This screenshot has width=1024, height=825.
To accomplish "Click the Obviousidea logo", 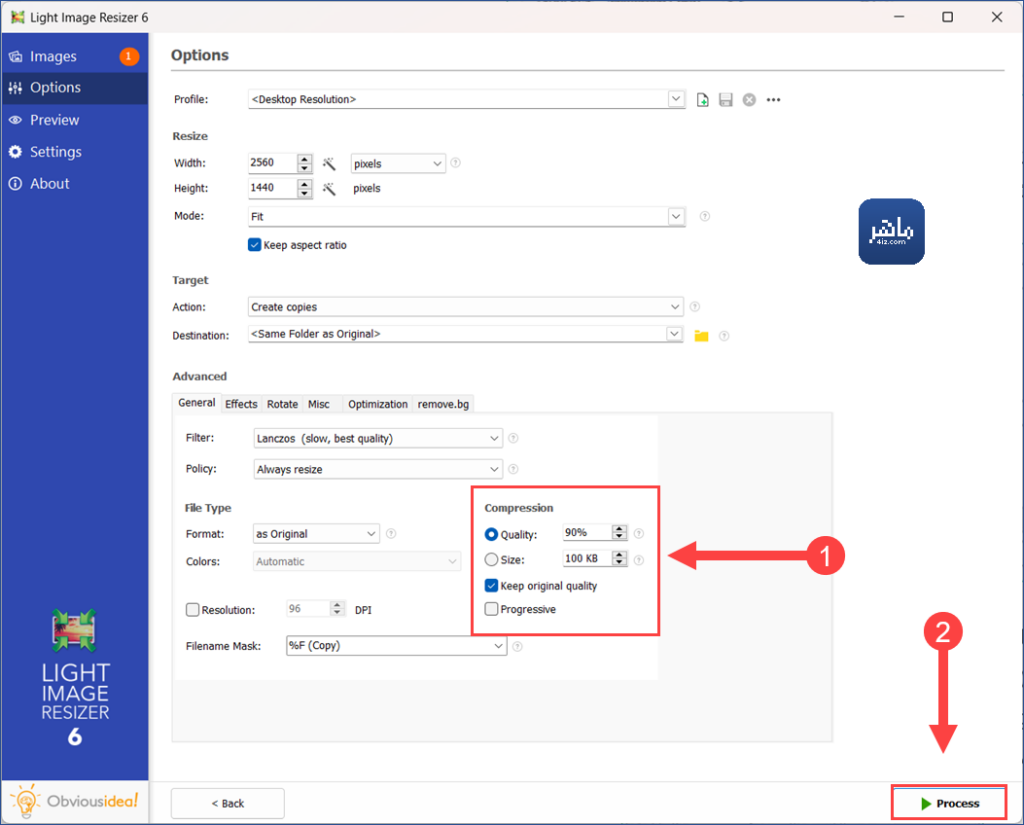I will pyautogui.click(x=74, y=801).
